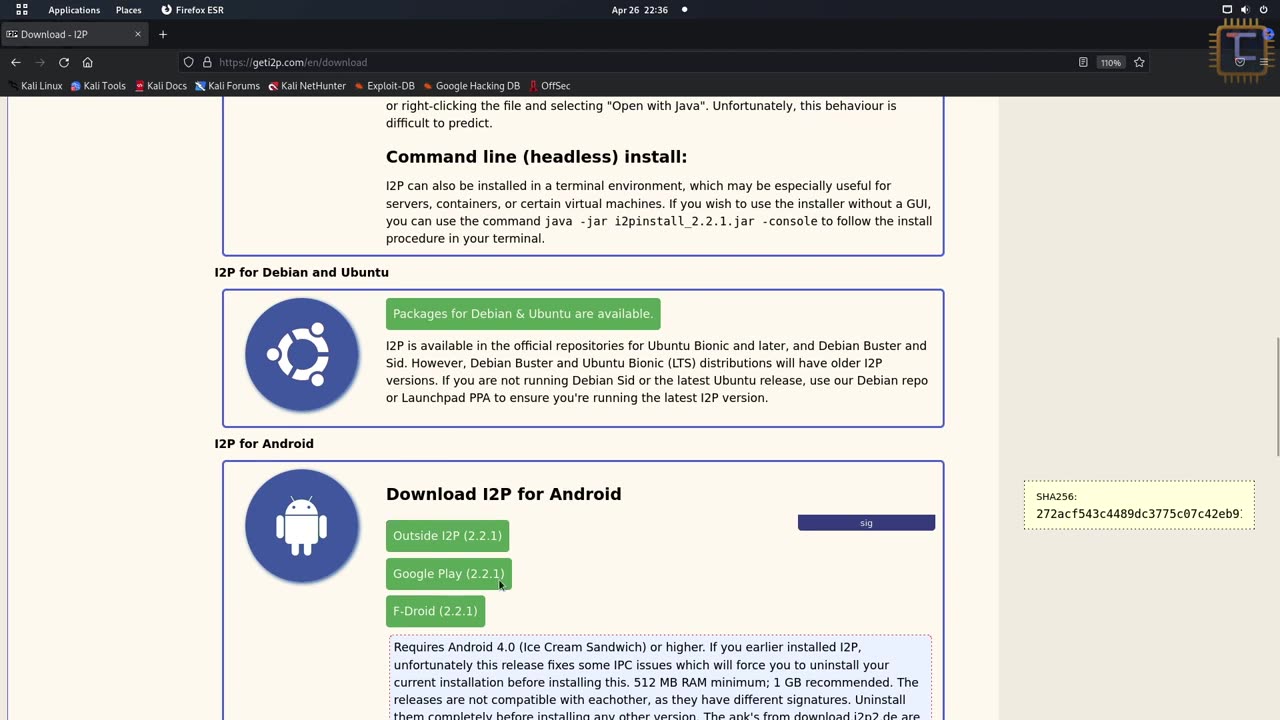
Task: Click Packages for Debian & Ubuntu button
Action: 523,314
